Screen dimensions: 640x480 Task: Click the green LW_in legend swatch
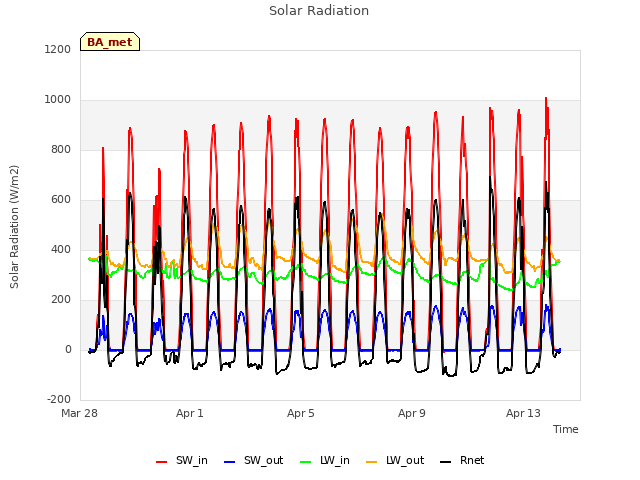pyautogui.click(x=306, y=462)
